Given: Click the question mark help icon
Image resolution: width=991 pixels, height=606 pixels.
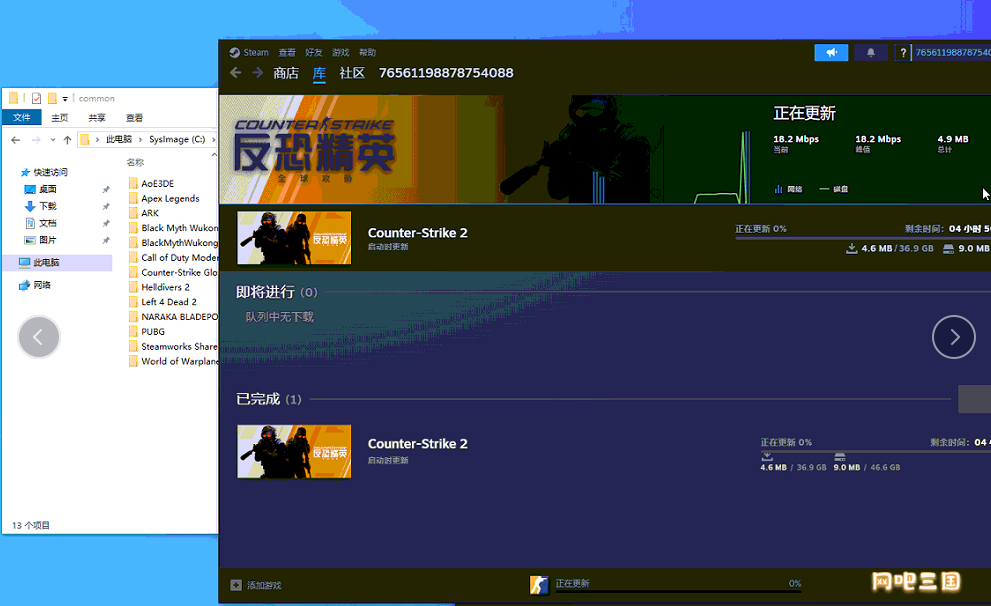Looking at the screenshot, I should tap(903, 52).
